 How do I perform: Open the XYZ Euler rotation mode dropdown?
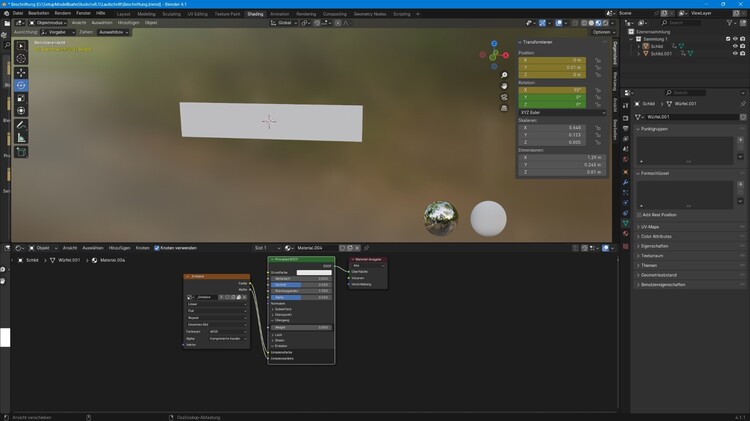click(560, 112)
